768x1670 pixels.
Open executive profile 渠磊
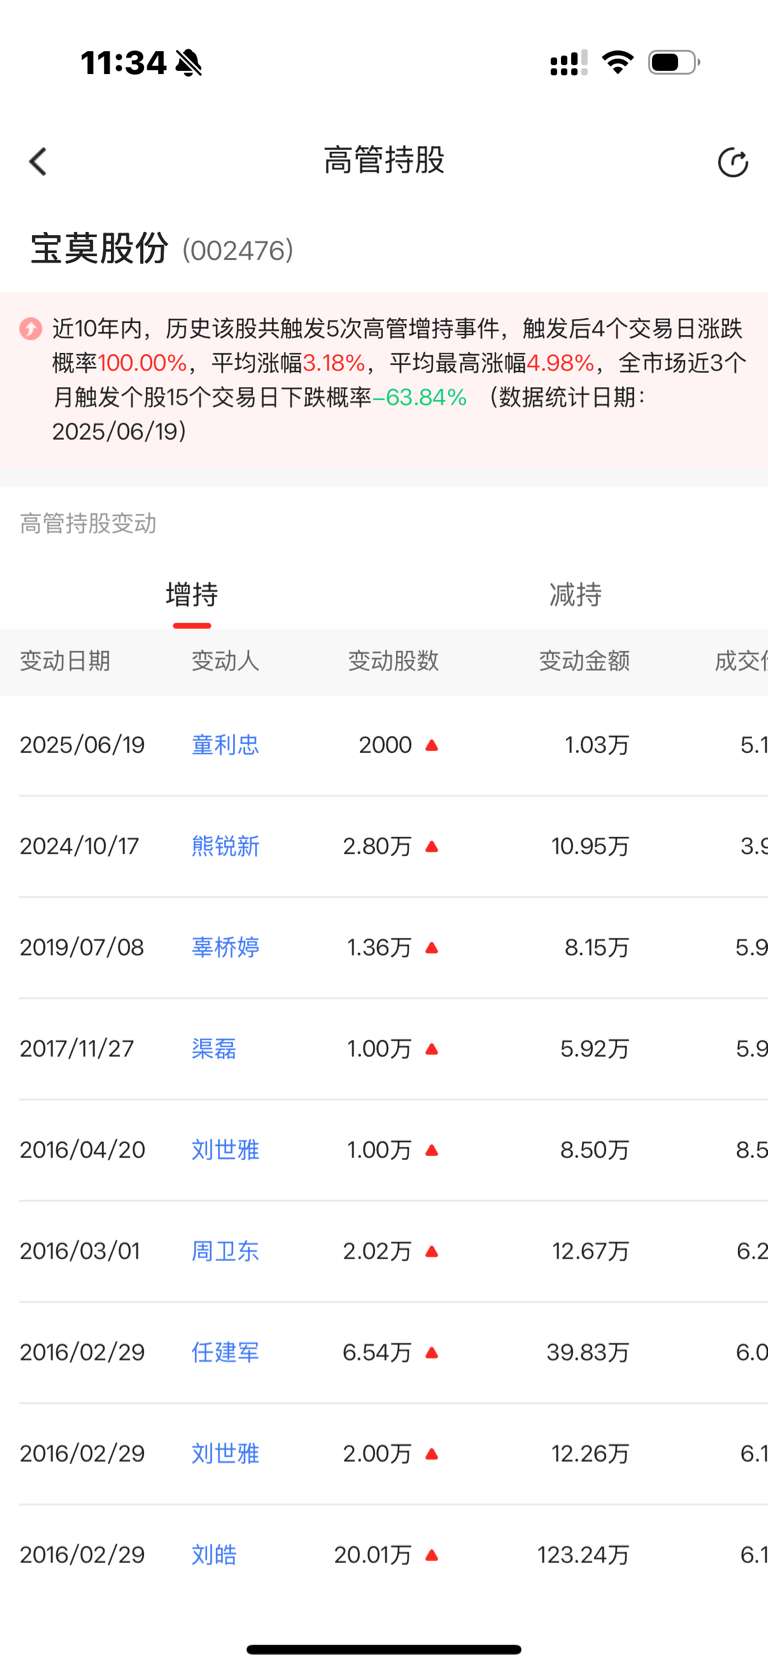pos(214,1048)
